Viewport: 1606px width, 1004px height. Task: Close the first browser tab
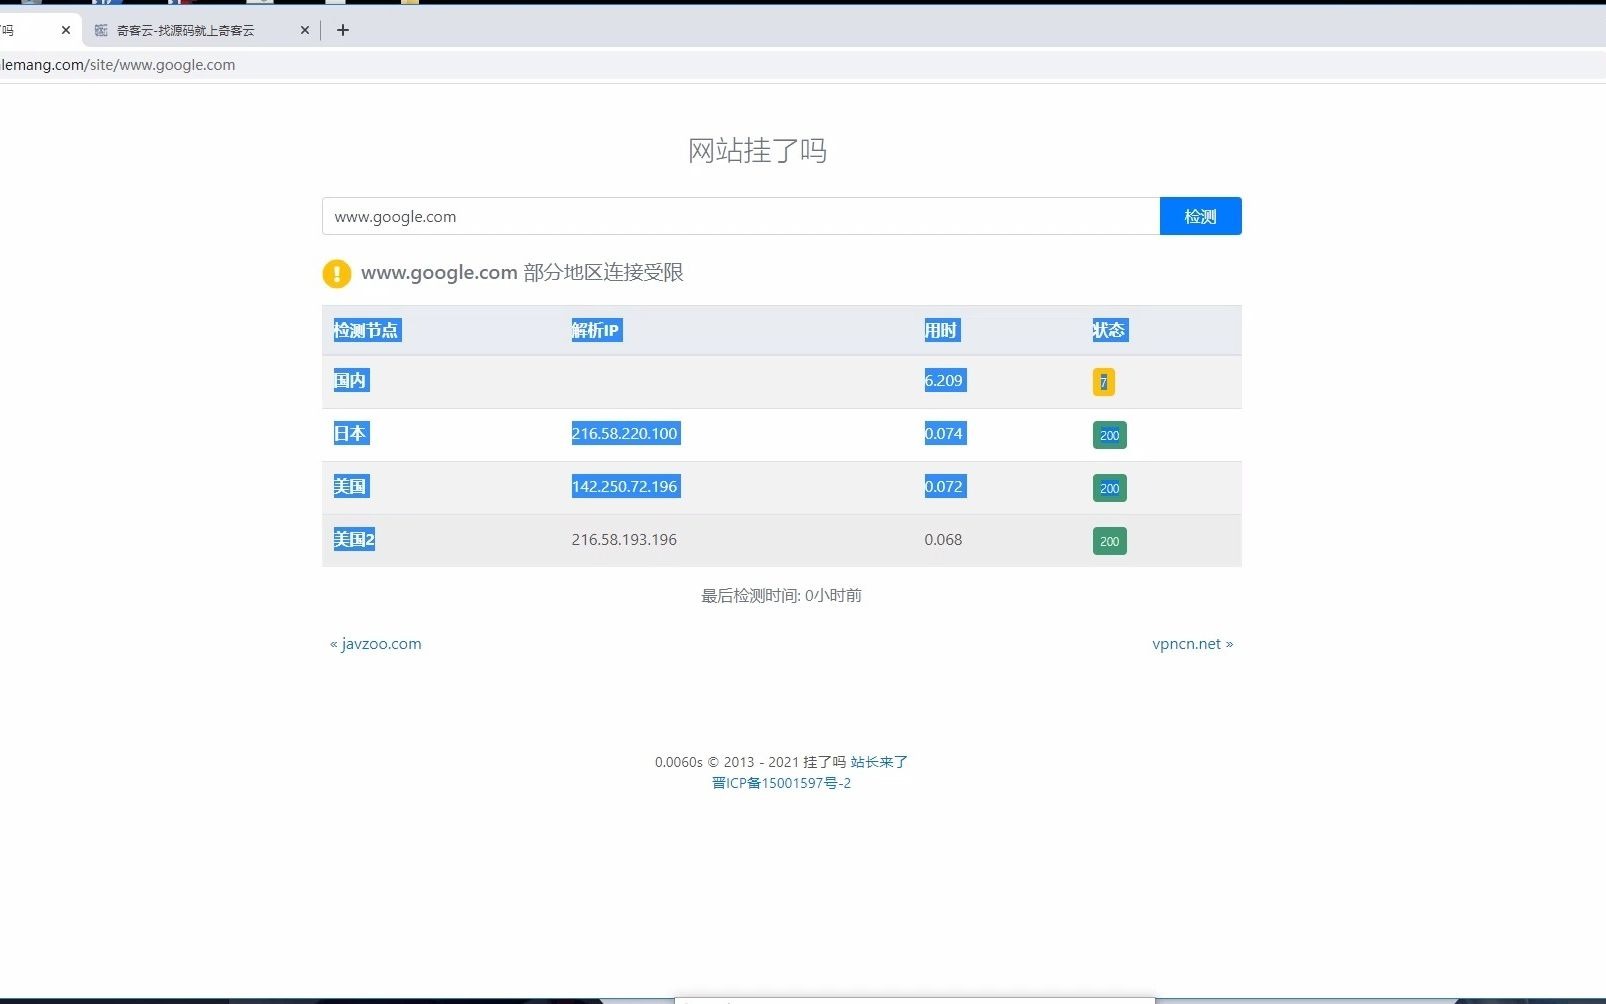pos(66,30)
